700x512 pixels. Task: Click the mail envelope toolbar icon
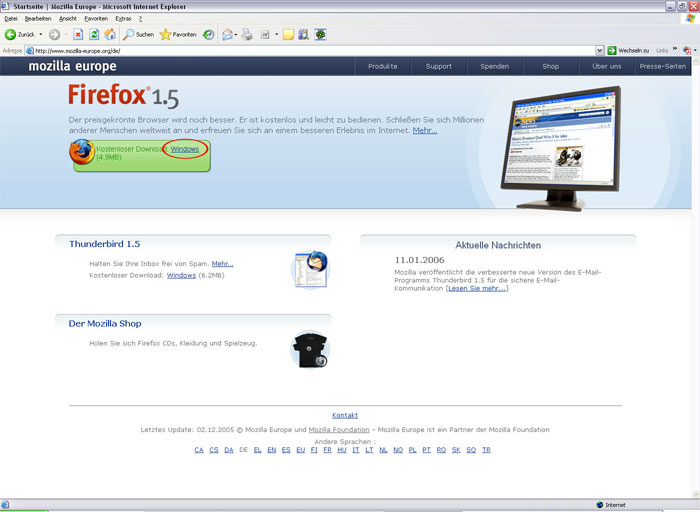coord(227,34)
